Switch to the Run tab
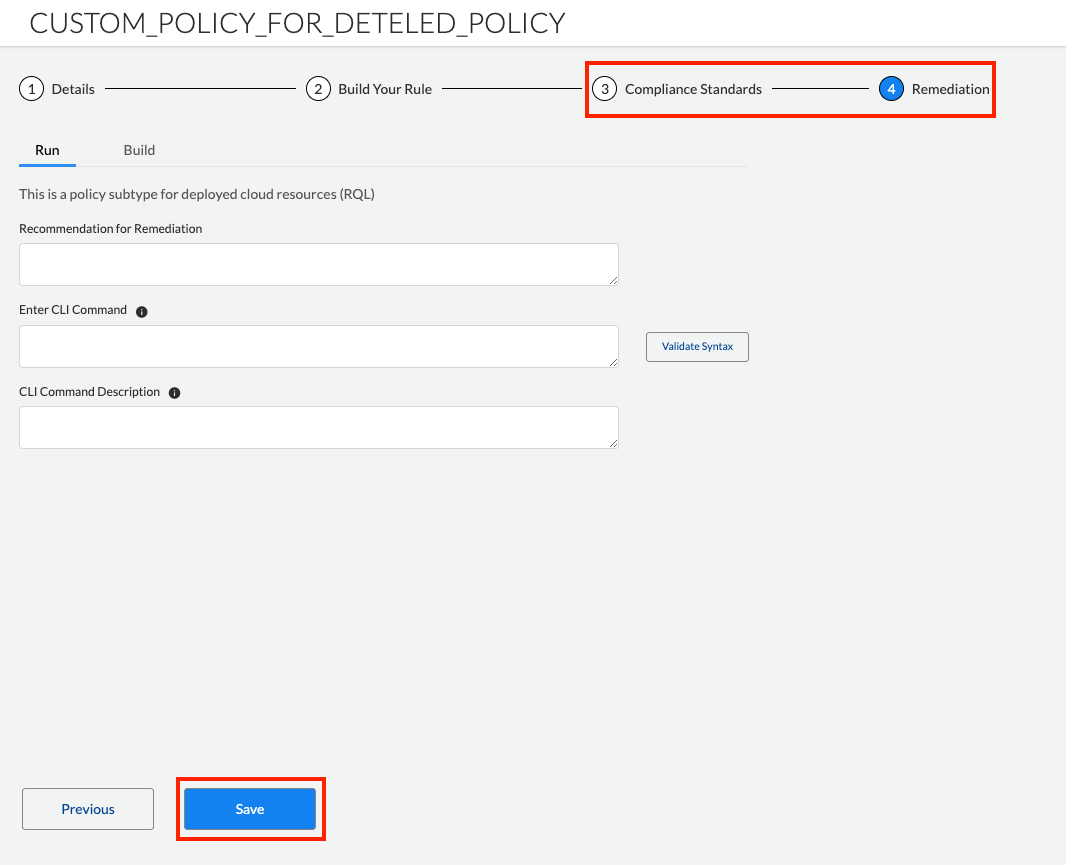The width and height of the screenshot is (1066, 865). point(47,150)
